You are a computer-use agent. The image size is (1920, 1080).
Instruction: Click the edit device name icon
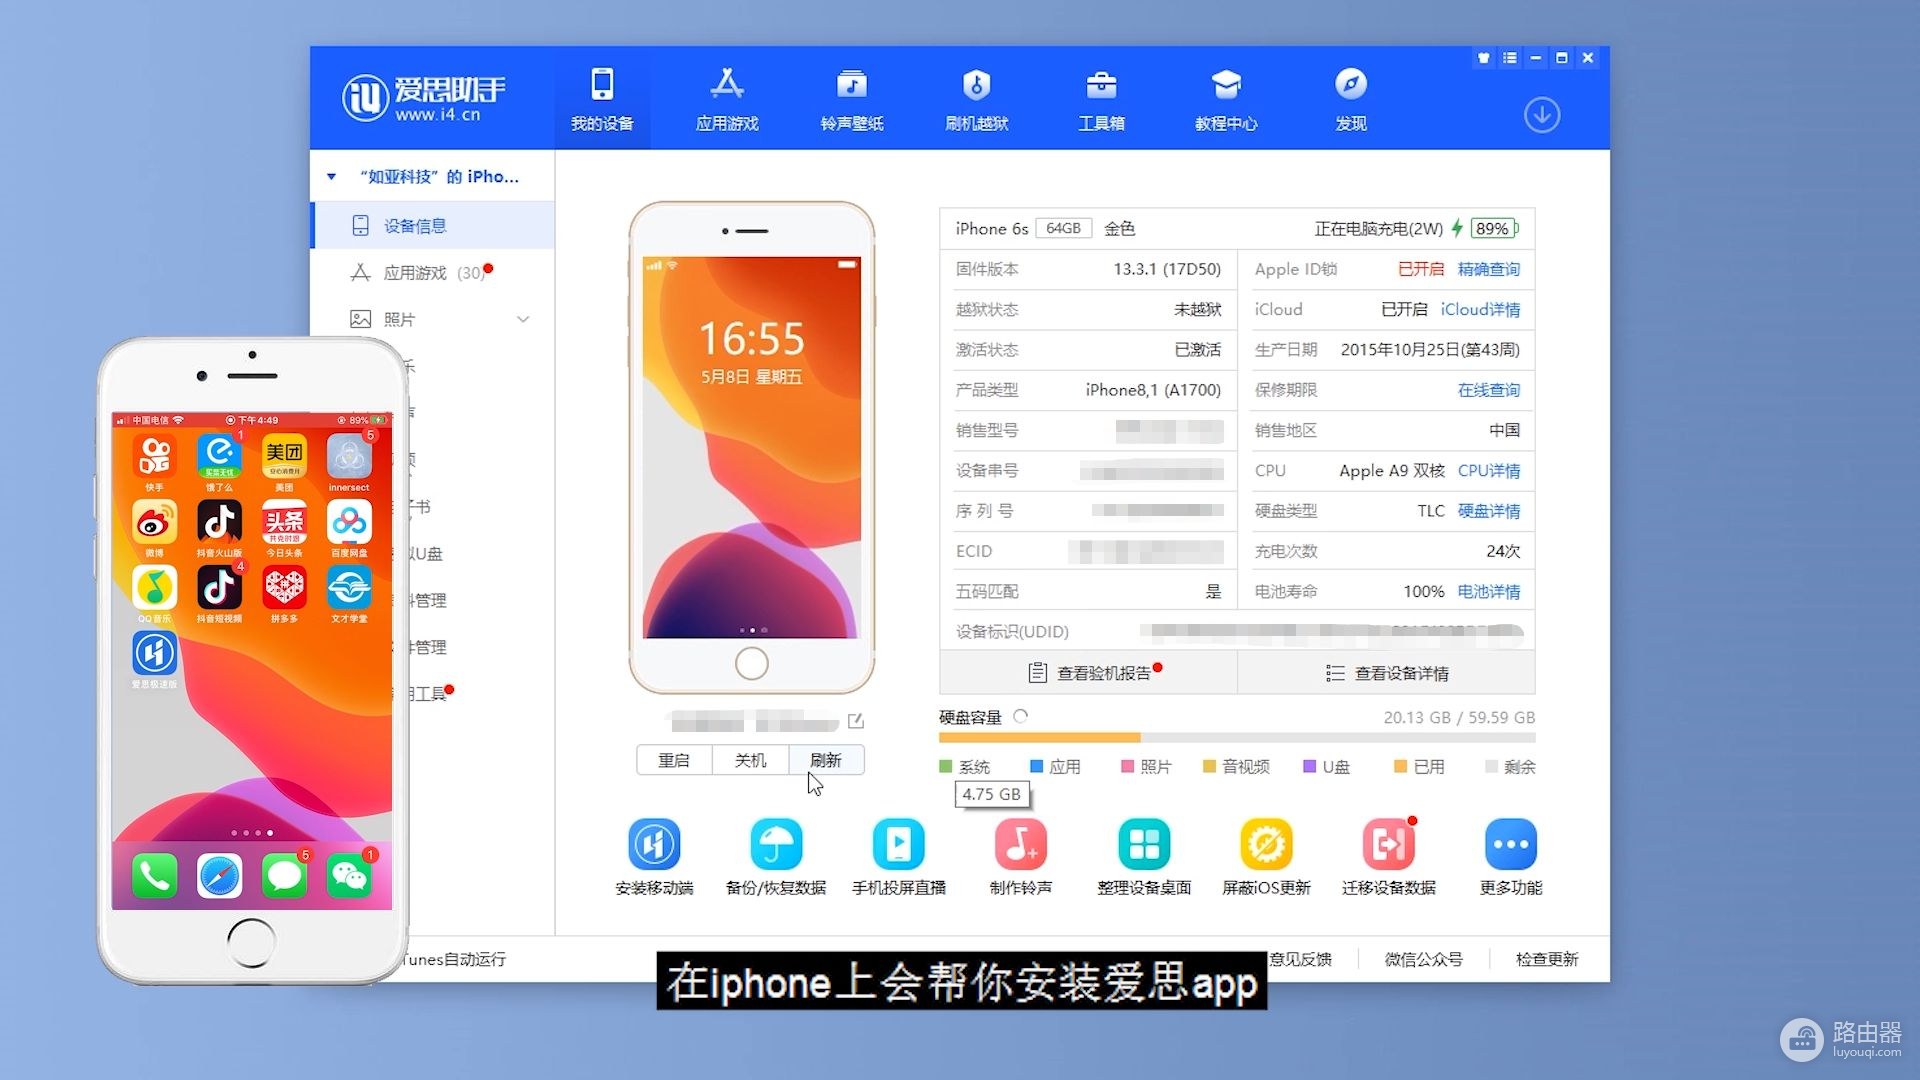(x=856, y=721)
